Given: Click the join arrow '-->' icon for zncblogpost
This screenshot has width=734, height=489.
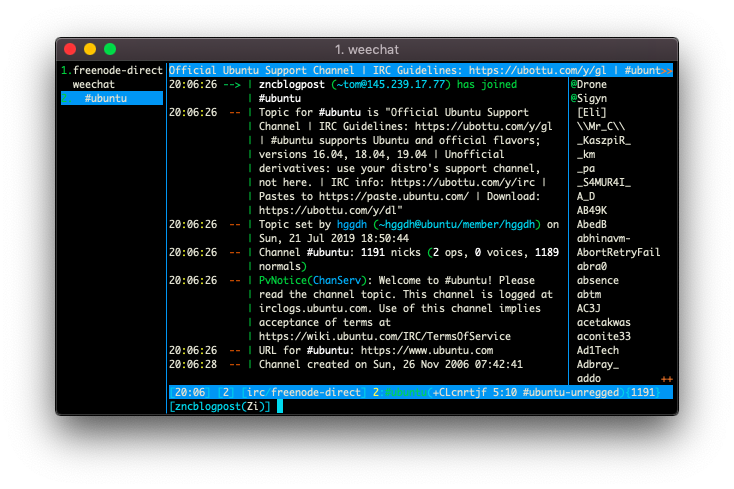Looking at the screenshot, I should coord(232,84).
